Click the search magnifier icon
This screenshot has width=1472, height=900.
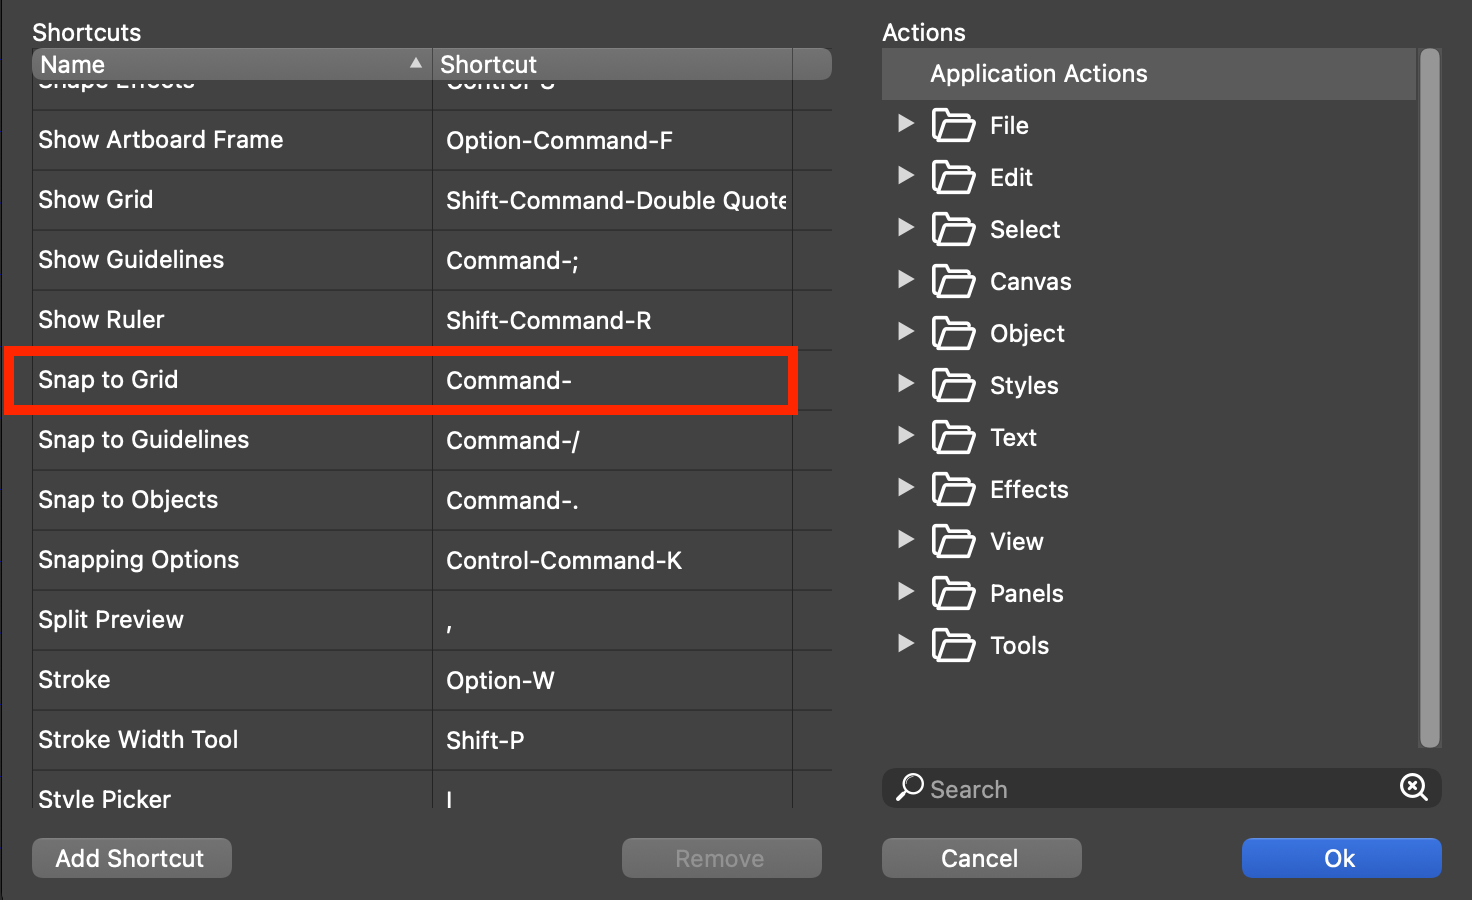[x=909, y=787]
